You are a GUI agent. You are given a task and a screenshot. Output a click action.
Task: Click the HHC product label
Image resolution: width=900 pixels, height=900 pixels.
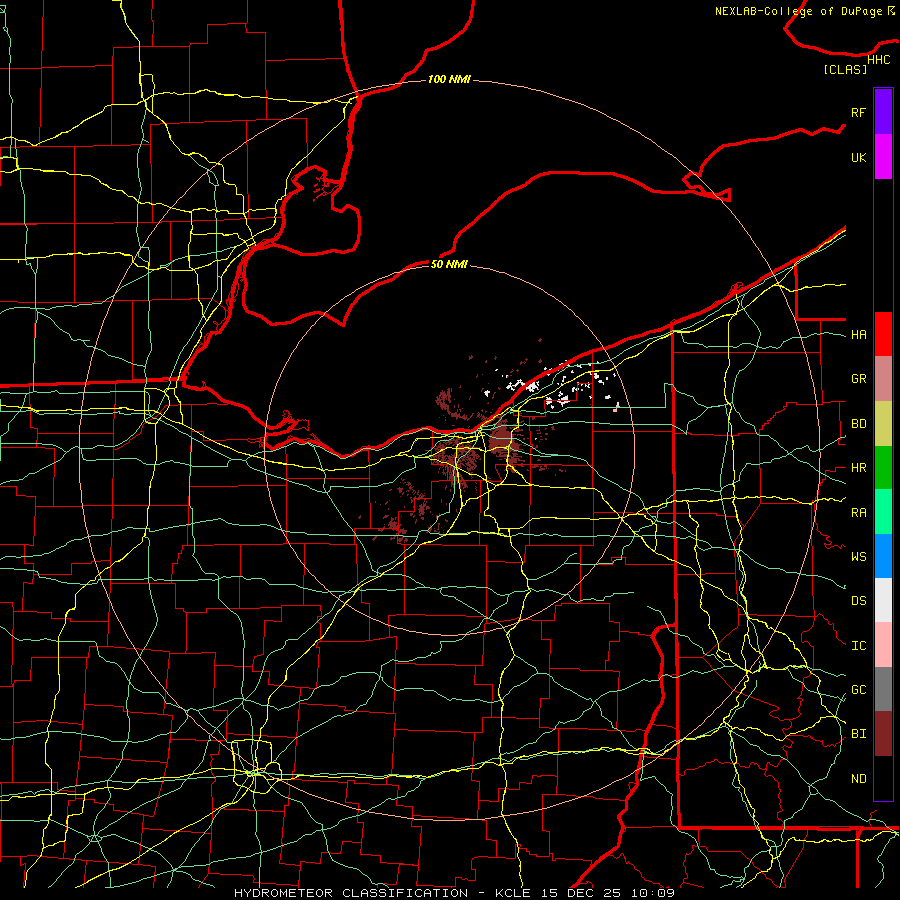click(879, 60)
